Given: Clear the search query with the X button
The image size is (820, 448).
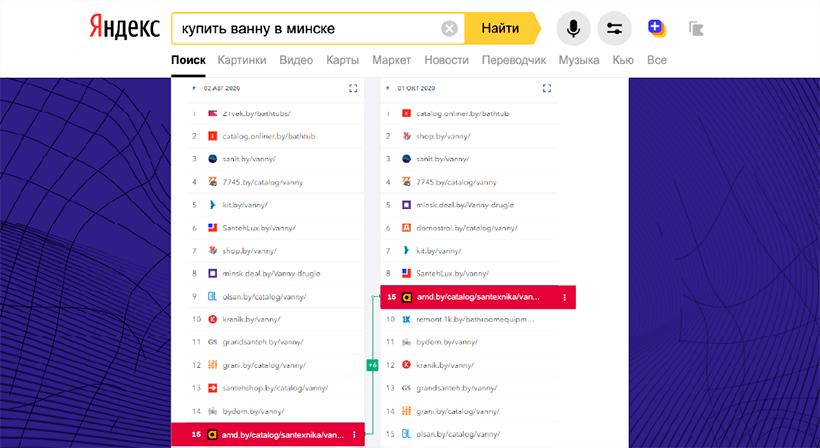Looking at the screenshot, I should pos(450,28).
